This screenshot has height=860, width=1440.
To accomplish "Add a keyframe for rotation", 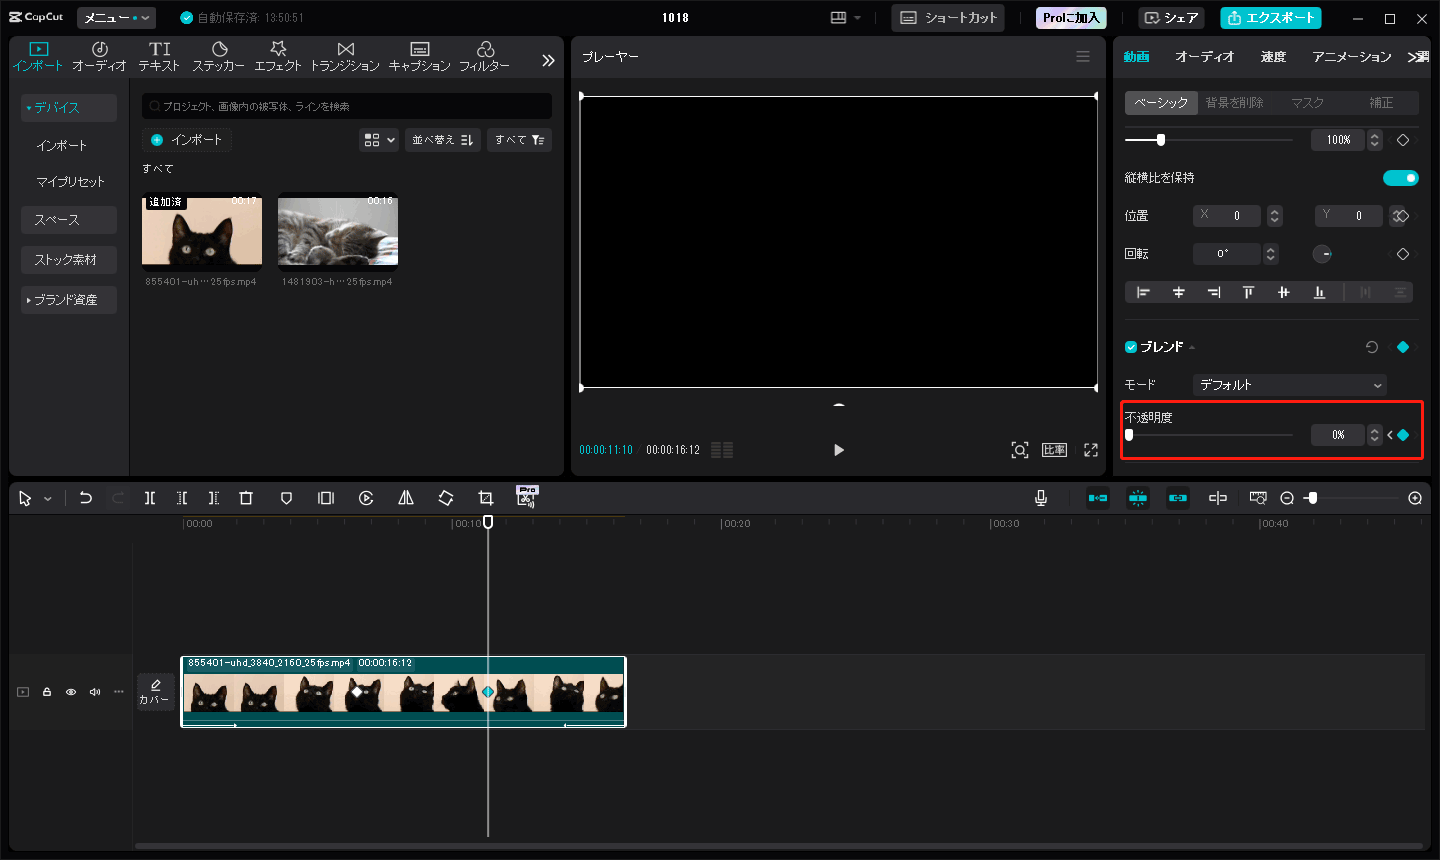I will 1403,254.
